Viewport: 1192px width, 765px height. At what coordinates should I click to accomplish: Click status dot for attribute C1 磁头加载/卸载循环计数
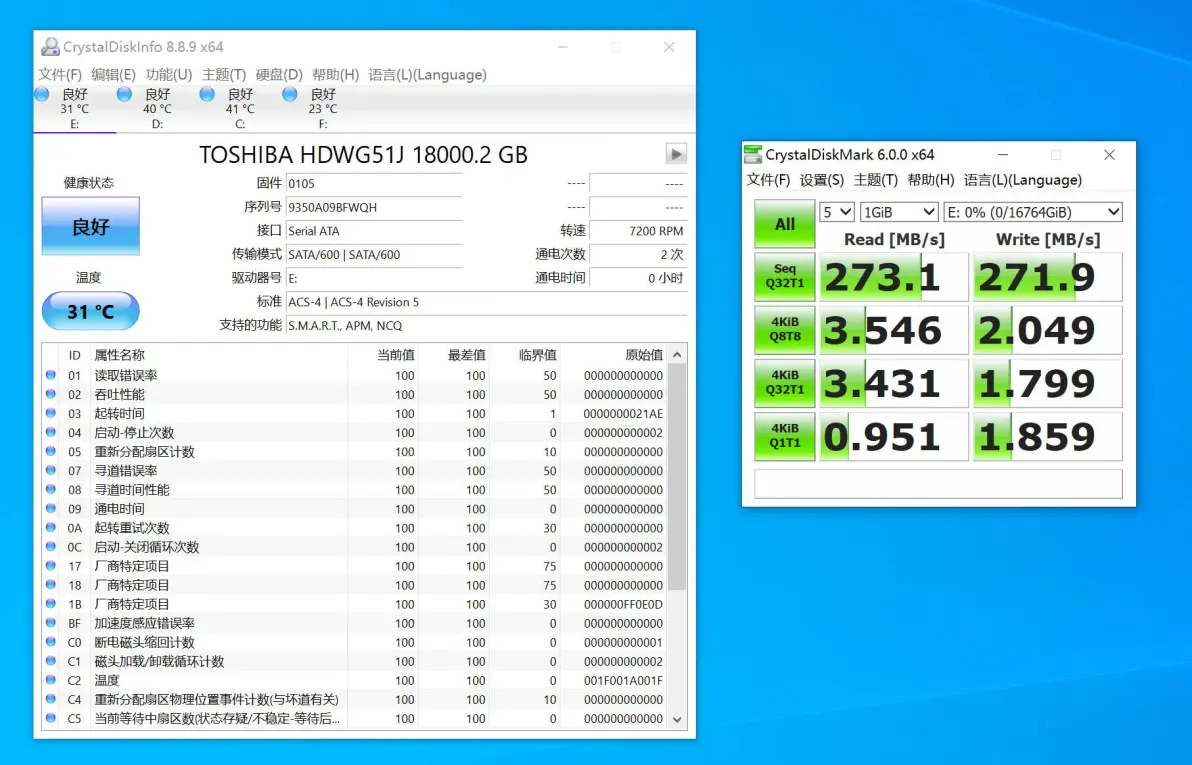click(51, 661)
